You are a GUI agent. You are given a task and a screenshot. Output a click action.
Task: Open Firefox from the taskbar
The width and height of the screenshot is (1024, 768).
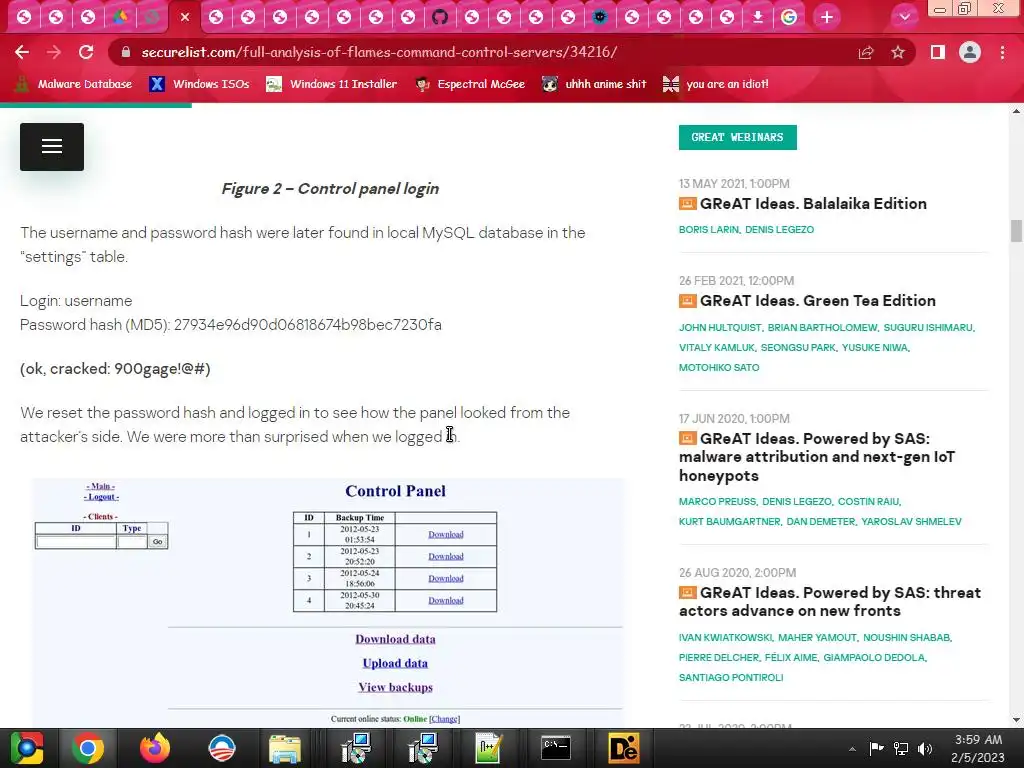[x=155, y=748]
